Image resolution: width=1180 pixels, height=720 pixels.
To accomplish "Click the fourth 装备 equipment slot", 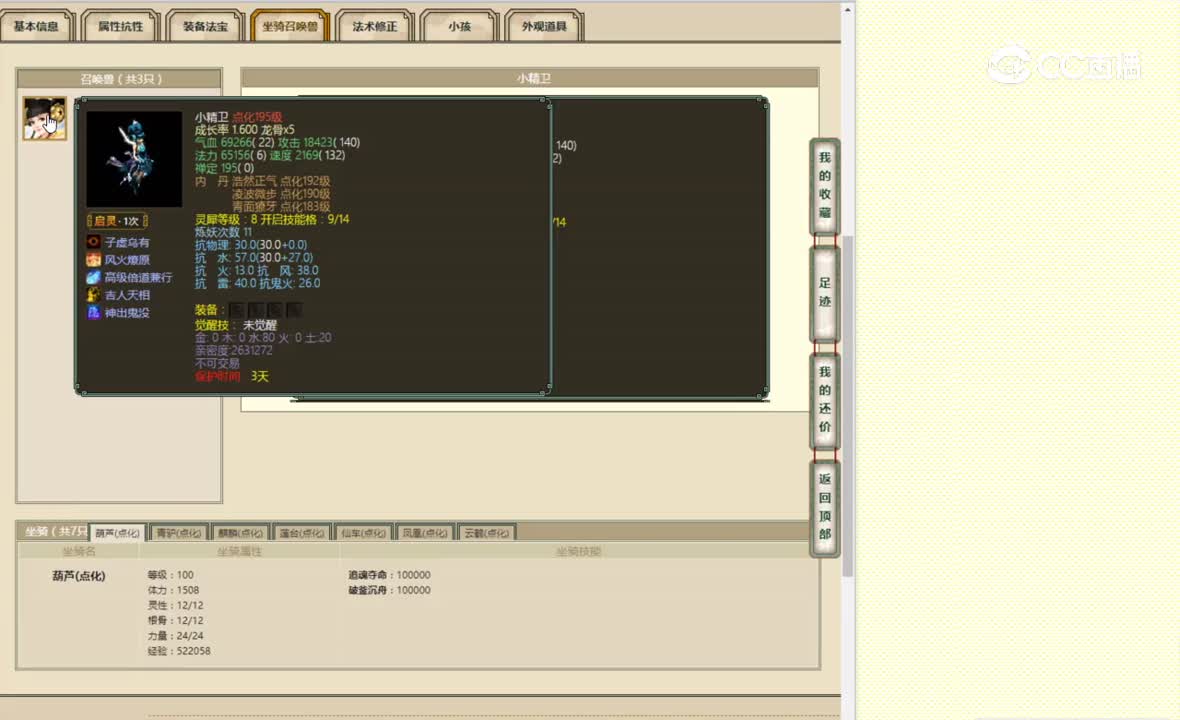I will point(293,310).
